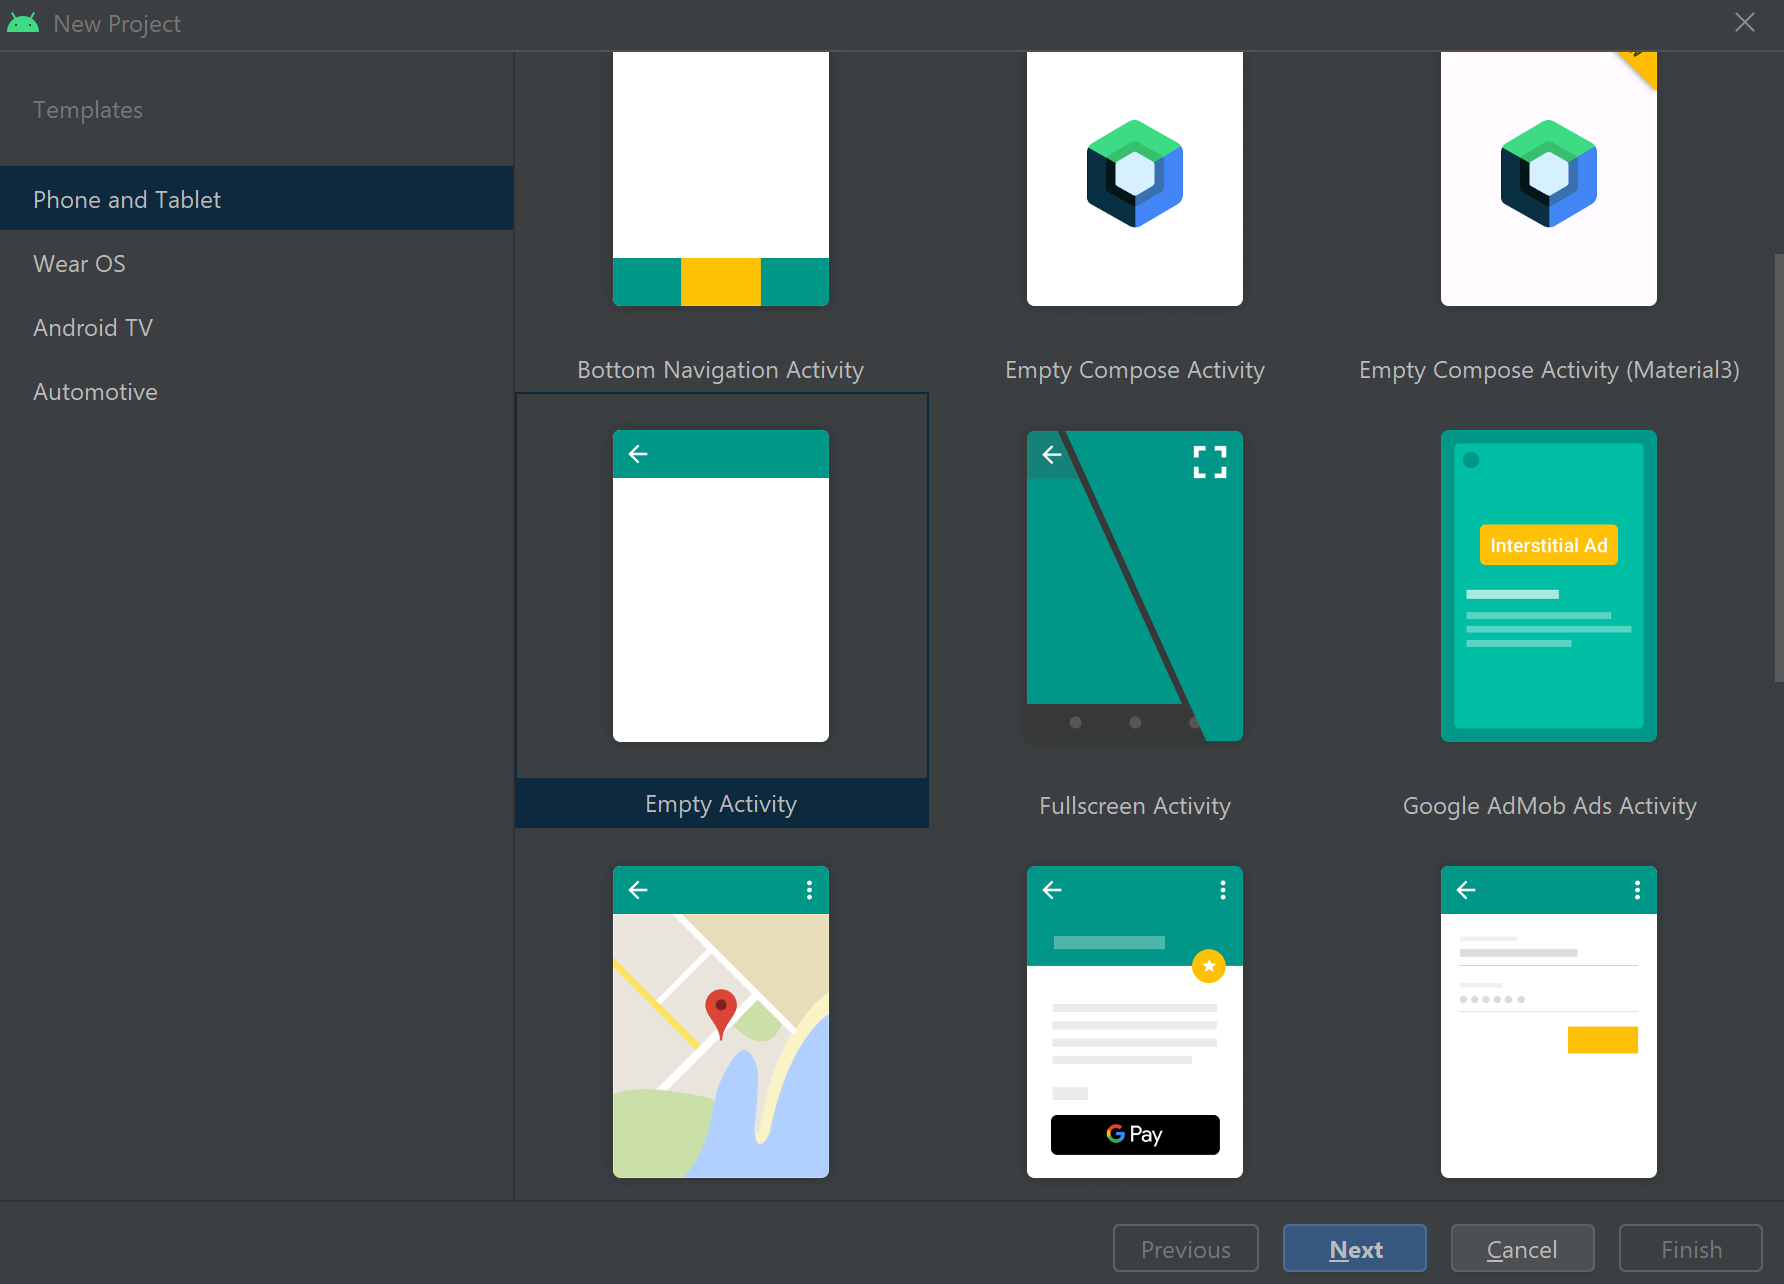Choose the Google Pay Activity template
1784x1284 pixels.
(x=1134, y=1022)
